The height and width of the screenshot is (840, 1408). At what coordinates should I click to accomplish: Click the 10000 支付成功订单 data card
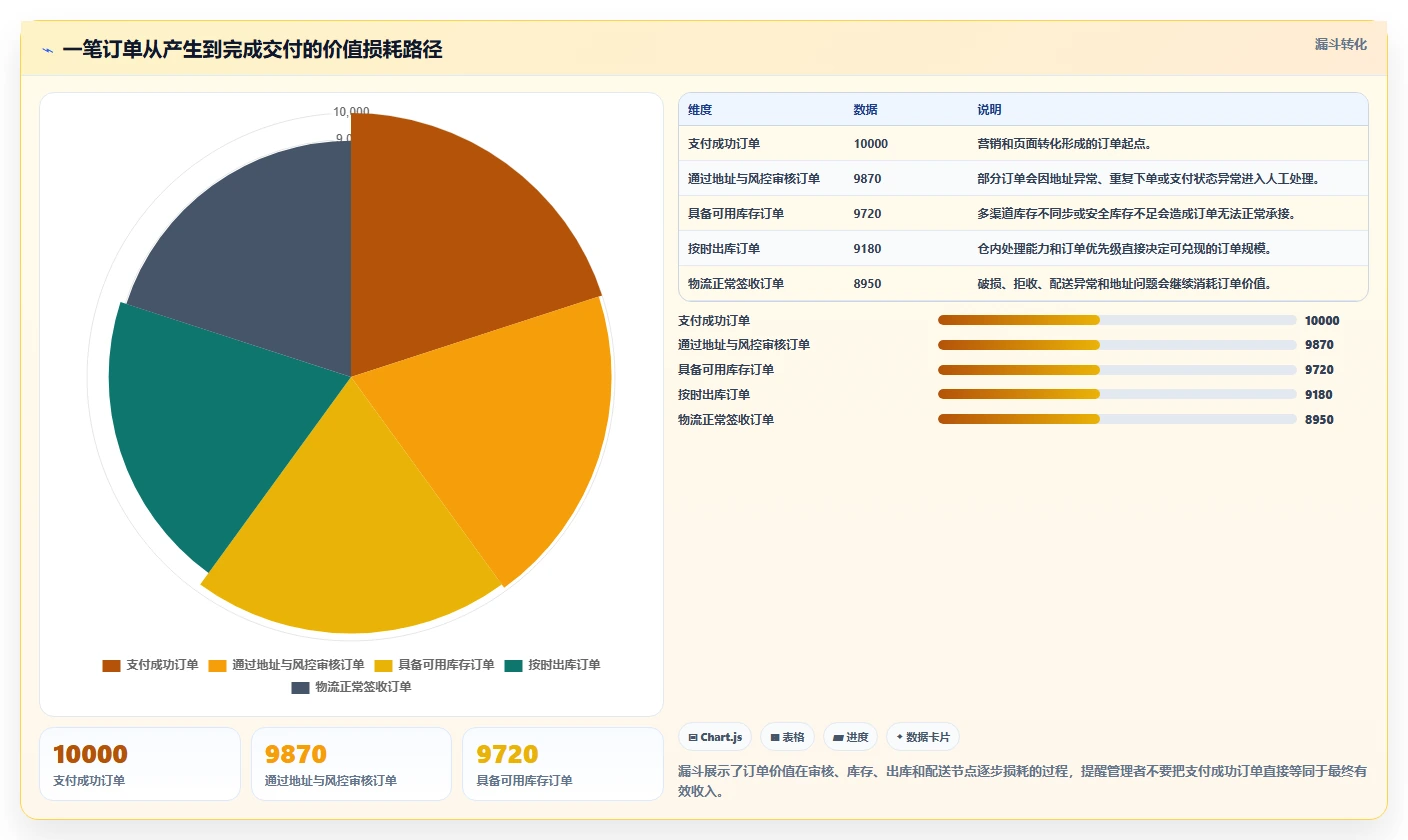click(140, 764)
